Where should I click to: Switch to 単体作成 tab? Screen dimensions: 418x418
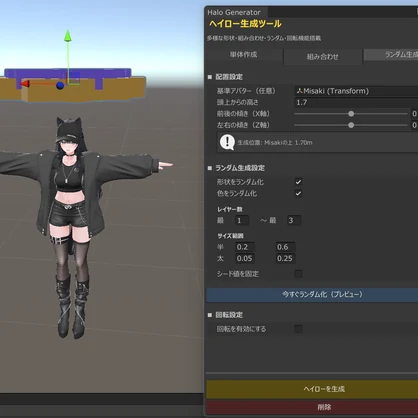[x=244, y=55]
